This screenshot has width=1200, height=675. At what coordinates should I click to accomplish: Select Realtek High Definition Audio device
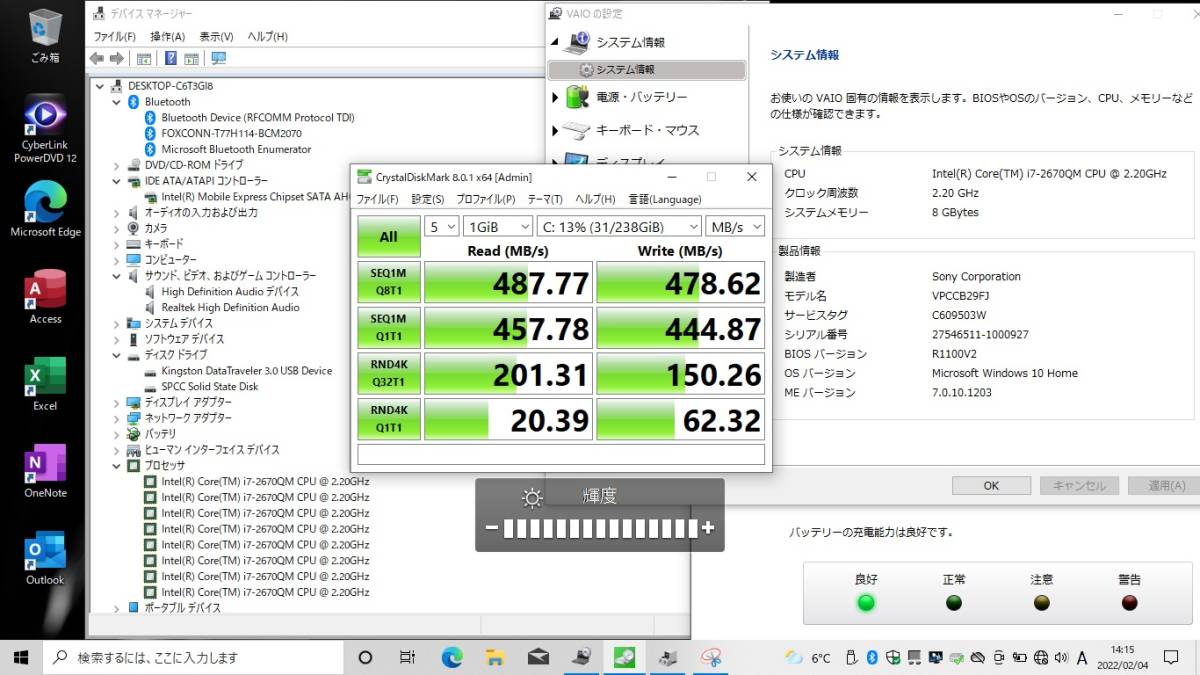click(x=230, y=307)
